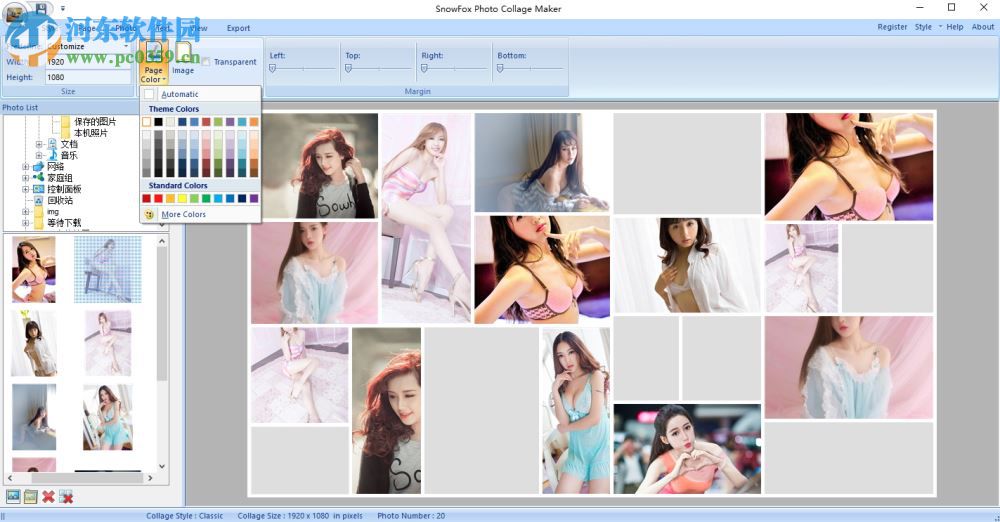Select the 音乐 music note icon
The height and width of the screenshot is (522, 1000).
(53, 155)
